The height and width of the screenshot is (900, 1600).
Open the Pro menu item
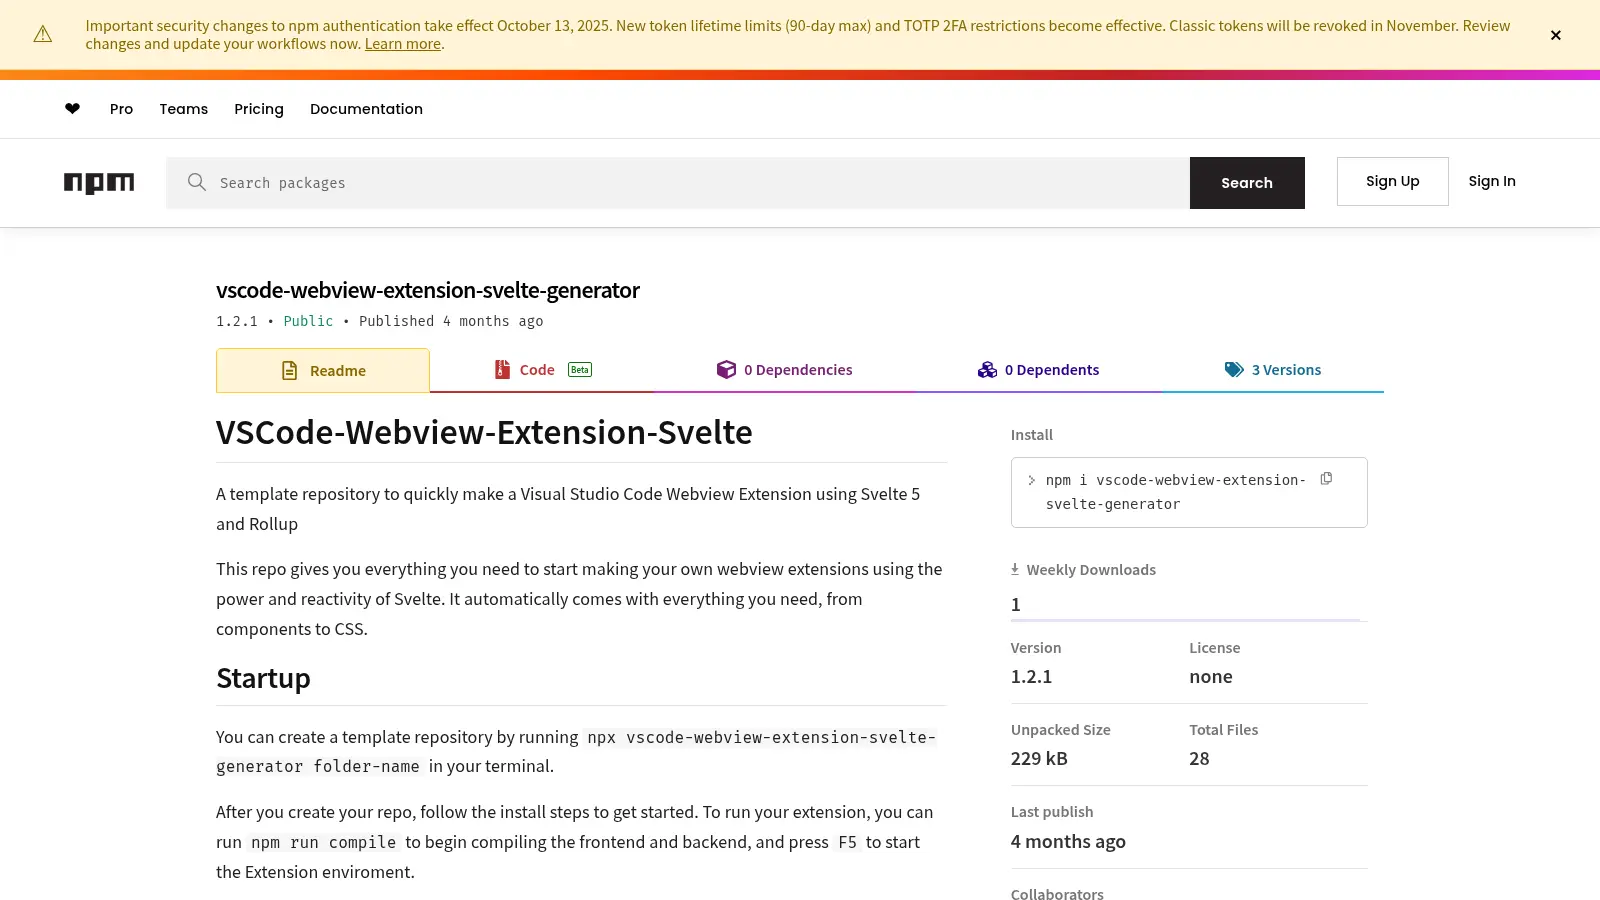click(x=121, y=109)
